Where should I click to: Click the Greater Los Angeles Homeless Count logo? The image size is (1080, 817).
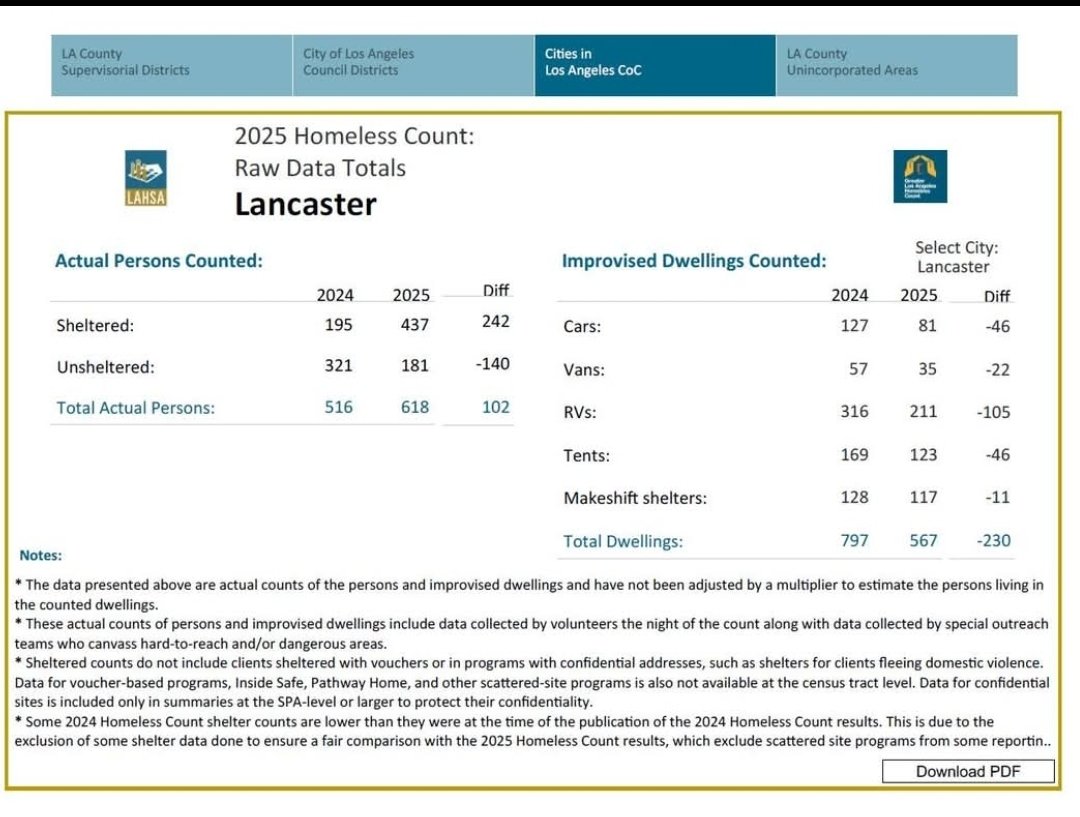click(x=919, y=177)
